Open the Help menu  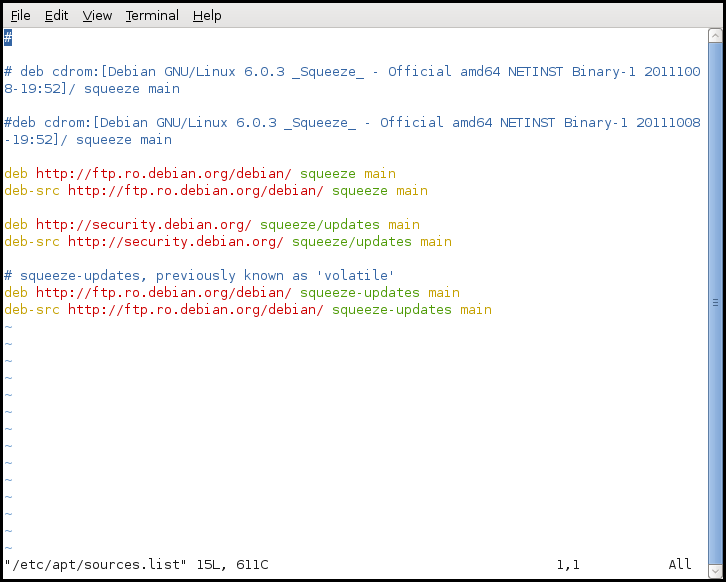(207, 16)
